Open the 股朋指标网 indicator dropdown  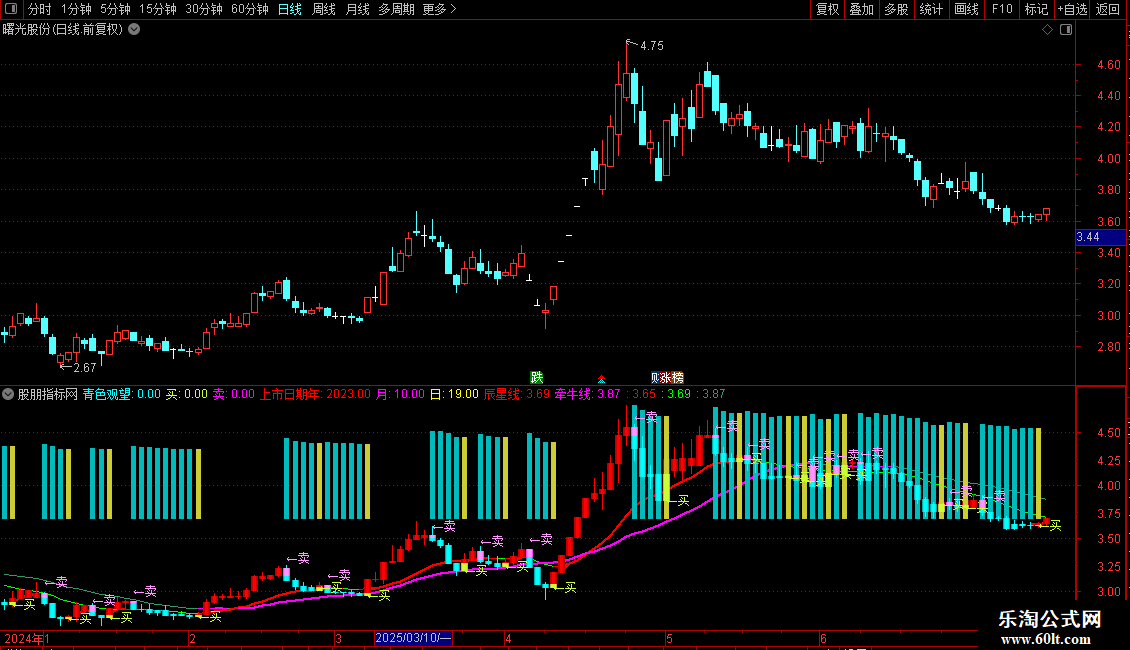point(8,394)
